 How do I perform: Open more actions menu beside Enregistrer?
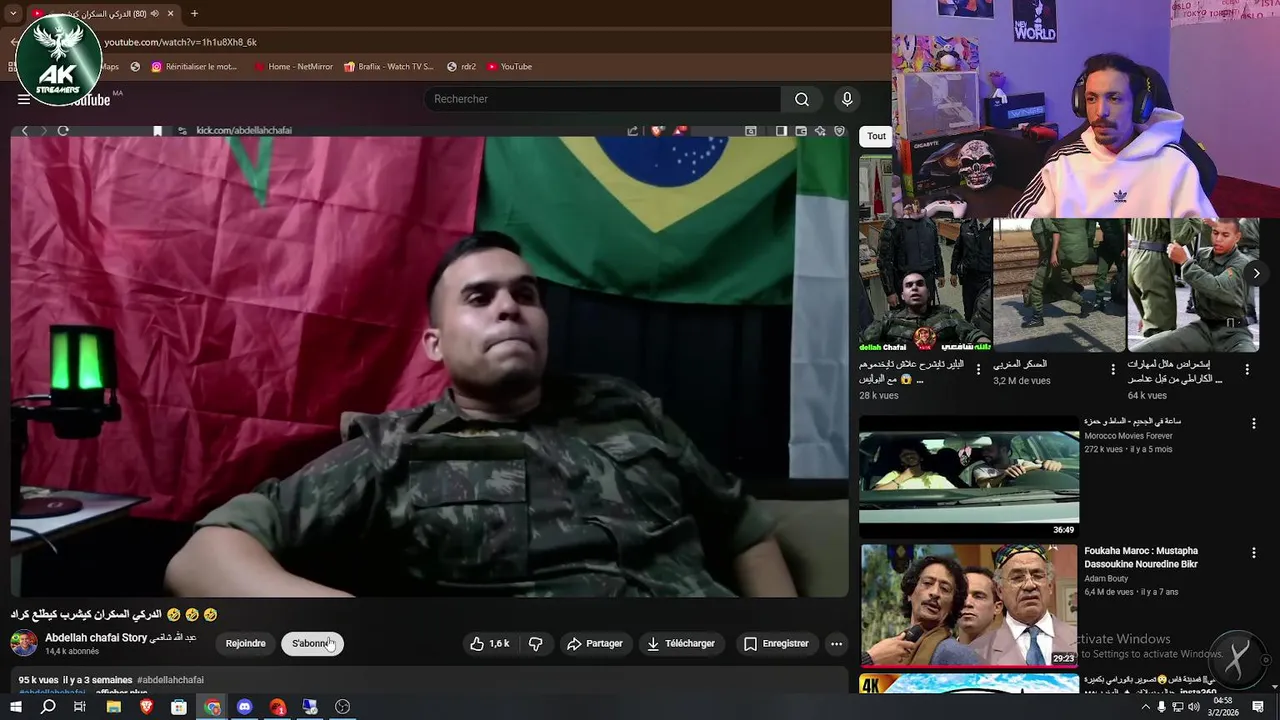pos(837,644)
